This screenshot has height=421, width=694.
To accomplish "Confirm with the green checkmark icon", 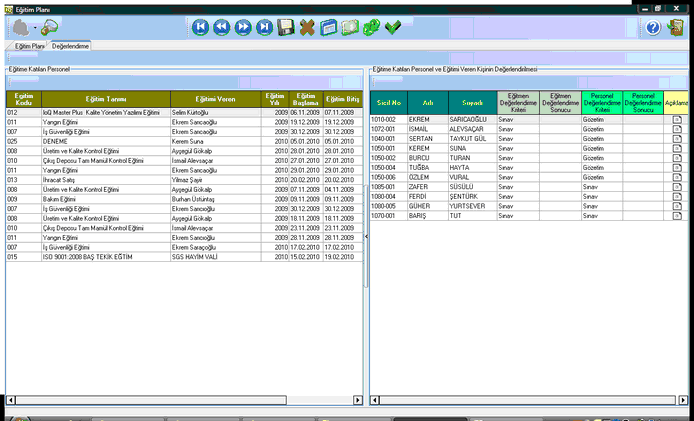I will point(393,27).
